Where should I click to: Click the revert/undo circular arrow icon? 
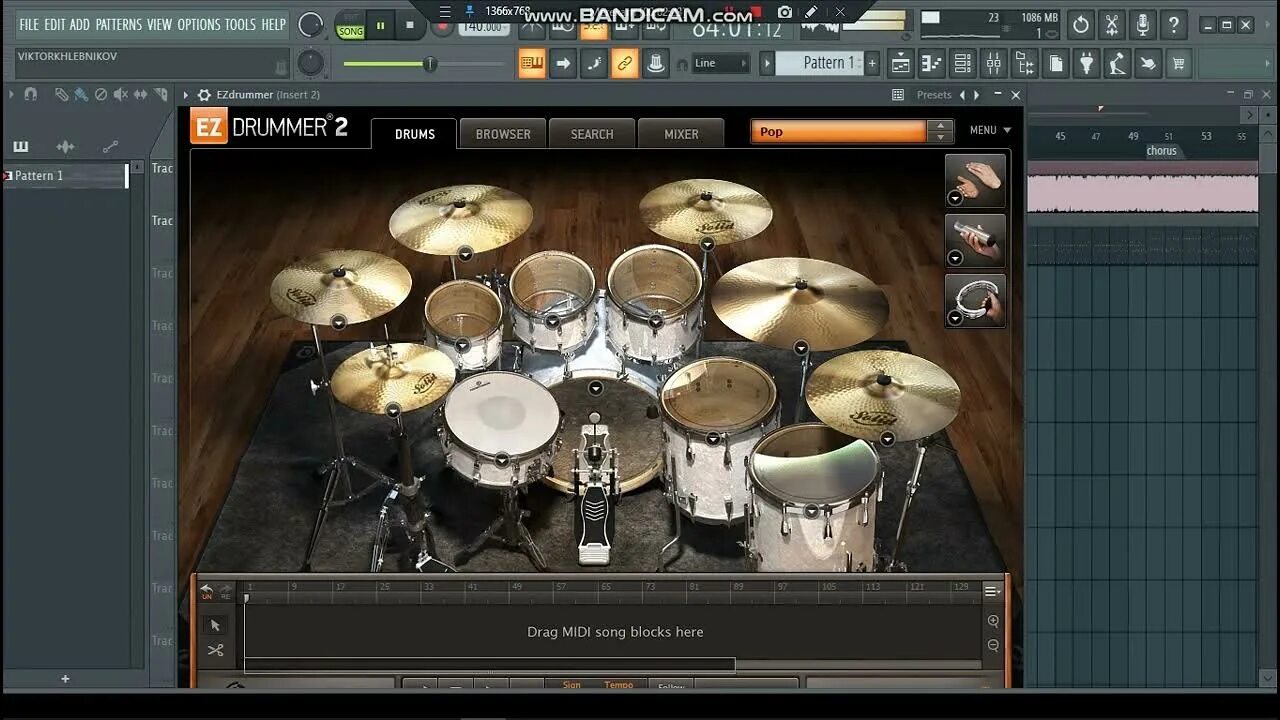[x=1080, y=25]
